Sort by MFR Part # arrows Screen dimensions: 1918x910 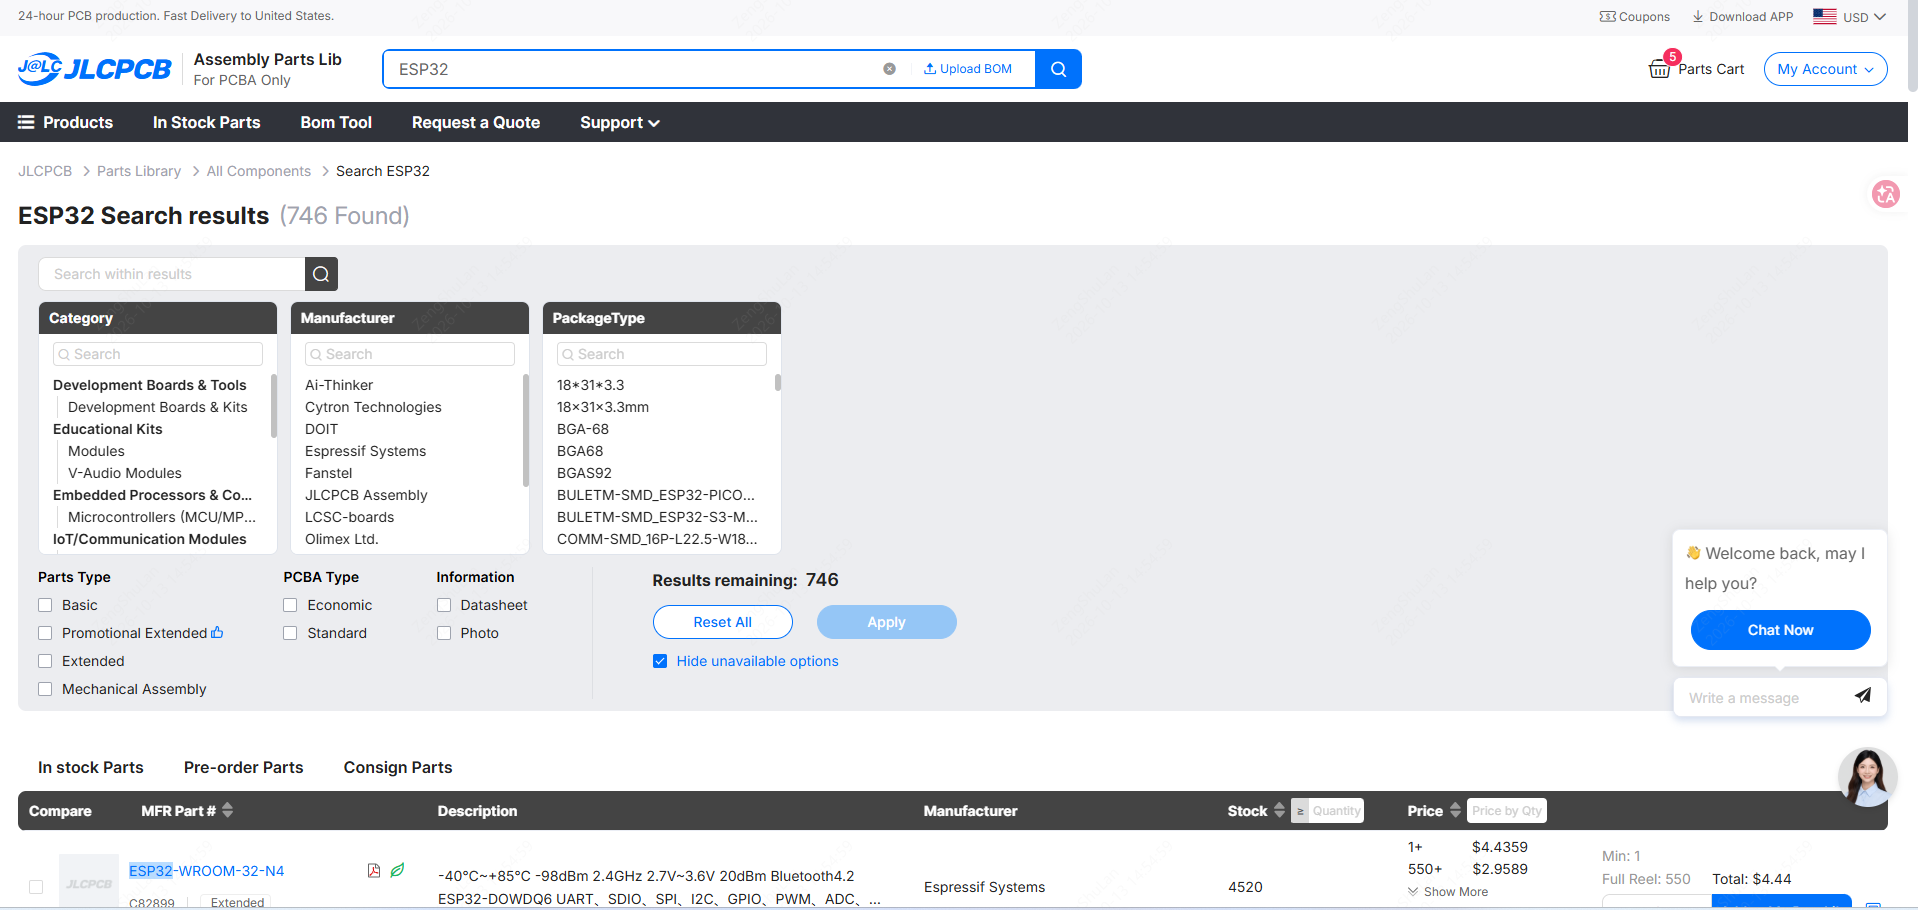click(x=228, y=810)
